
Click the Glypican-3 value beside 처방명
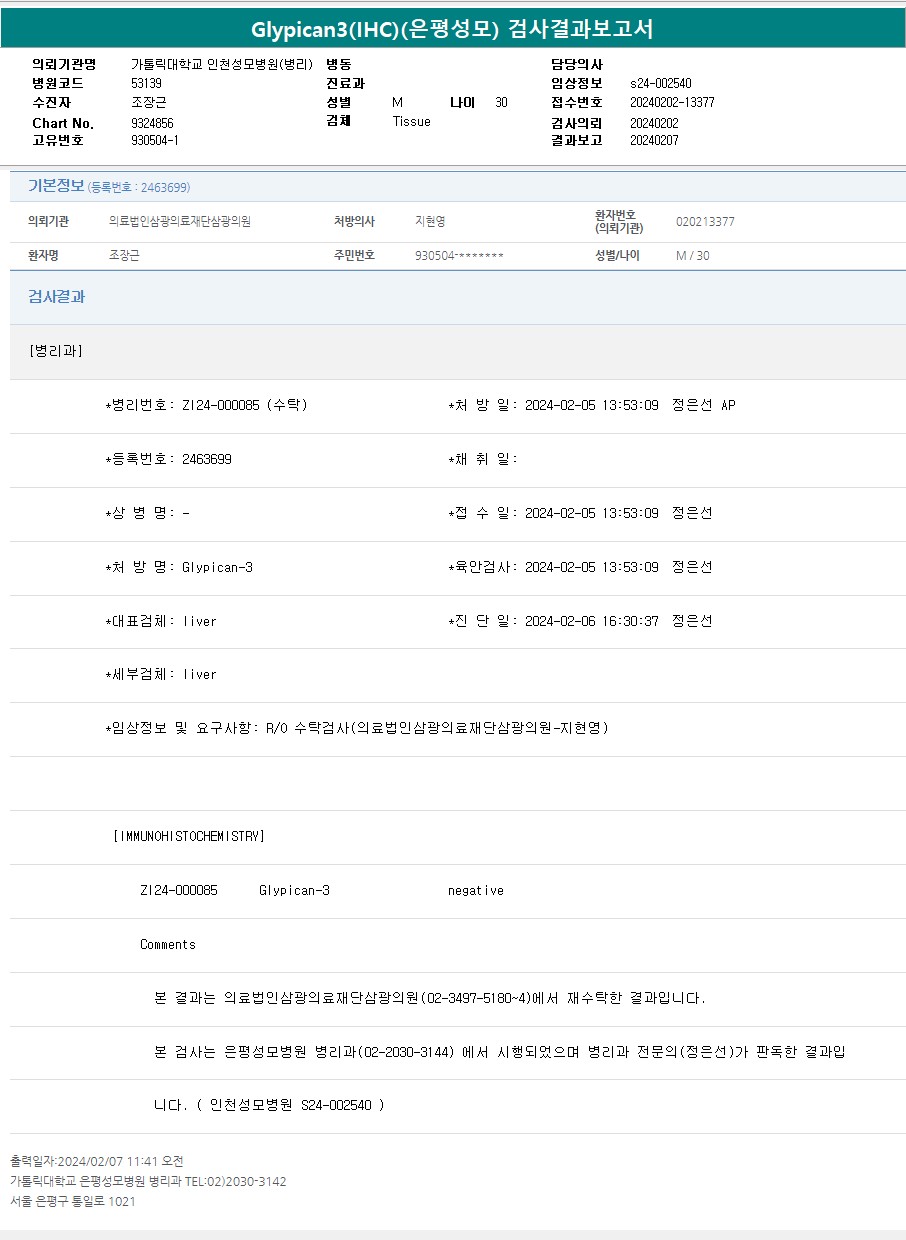click(x=217, y=567)
